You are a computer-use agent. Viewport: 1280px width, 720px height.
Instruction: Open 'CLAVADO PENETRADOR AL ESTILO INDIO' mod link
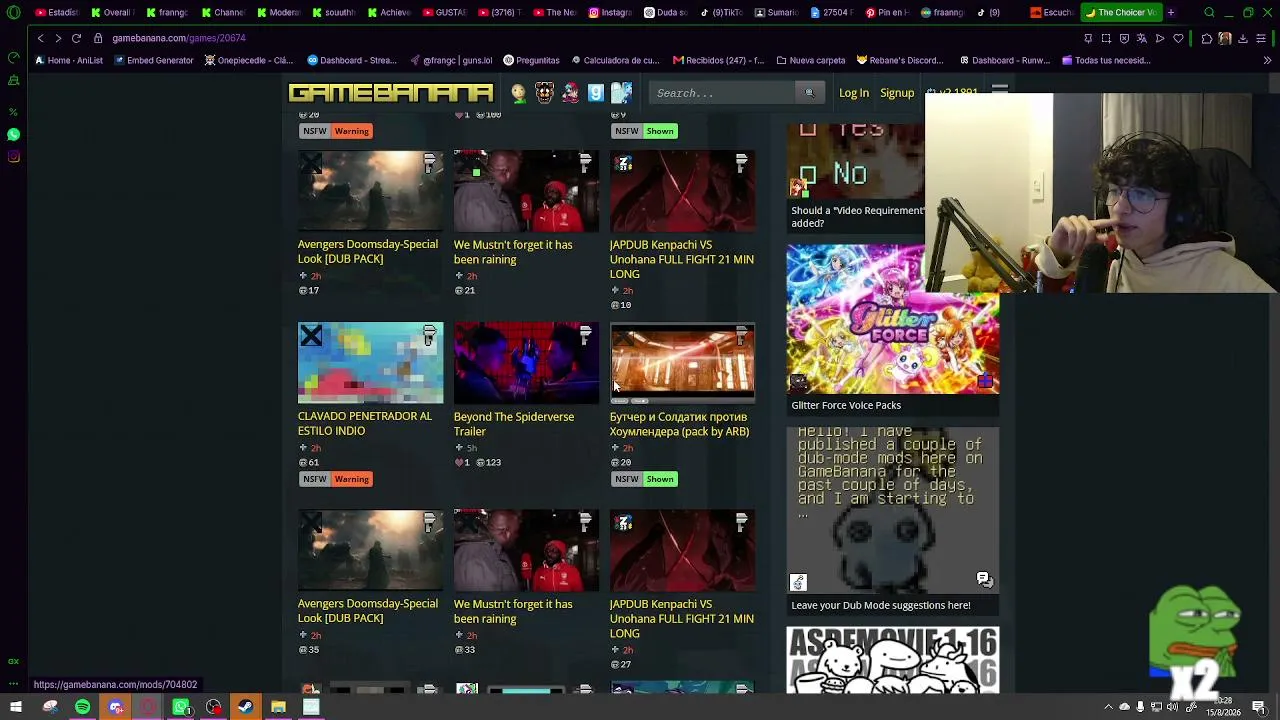click(x=365, y=423)
